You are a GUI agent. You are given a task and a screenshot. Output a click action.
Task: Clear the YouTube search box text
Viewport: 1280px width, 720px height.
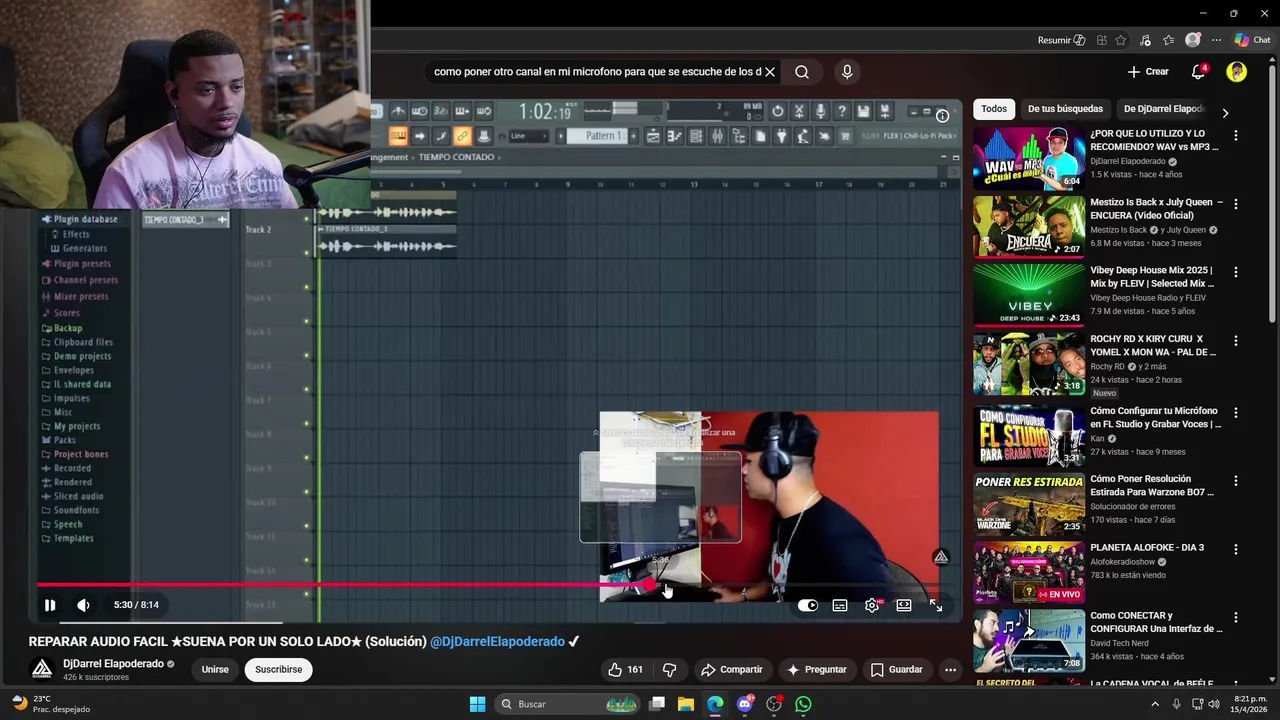(770, 72)
